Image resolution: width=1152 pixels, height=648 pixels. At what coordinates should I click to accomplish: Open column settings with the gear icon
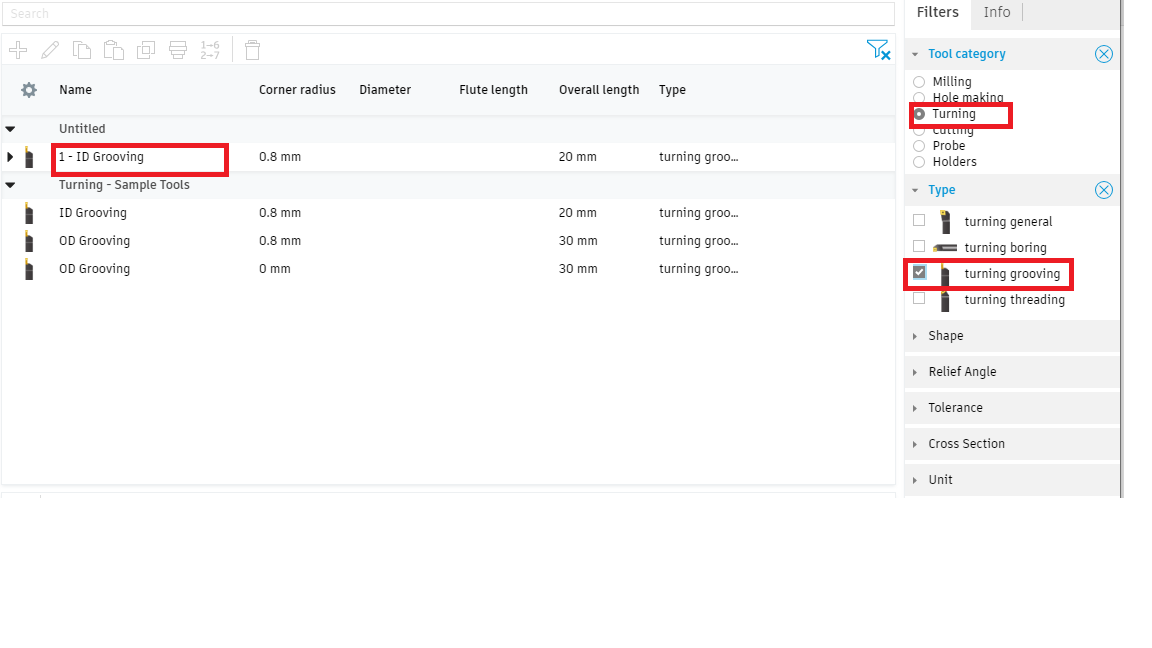(29, 90)
